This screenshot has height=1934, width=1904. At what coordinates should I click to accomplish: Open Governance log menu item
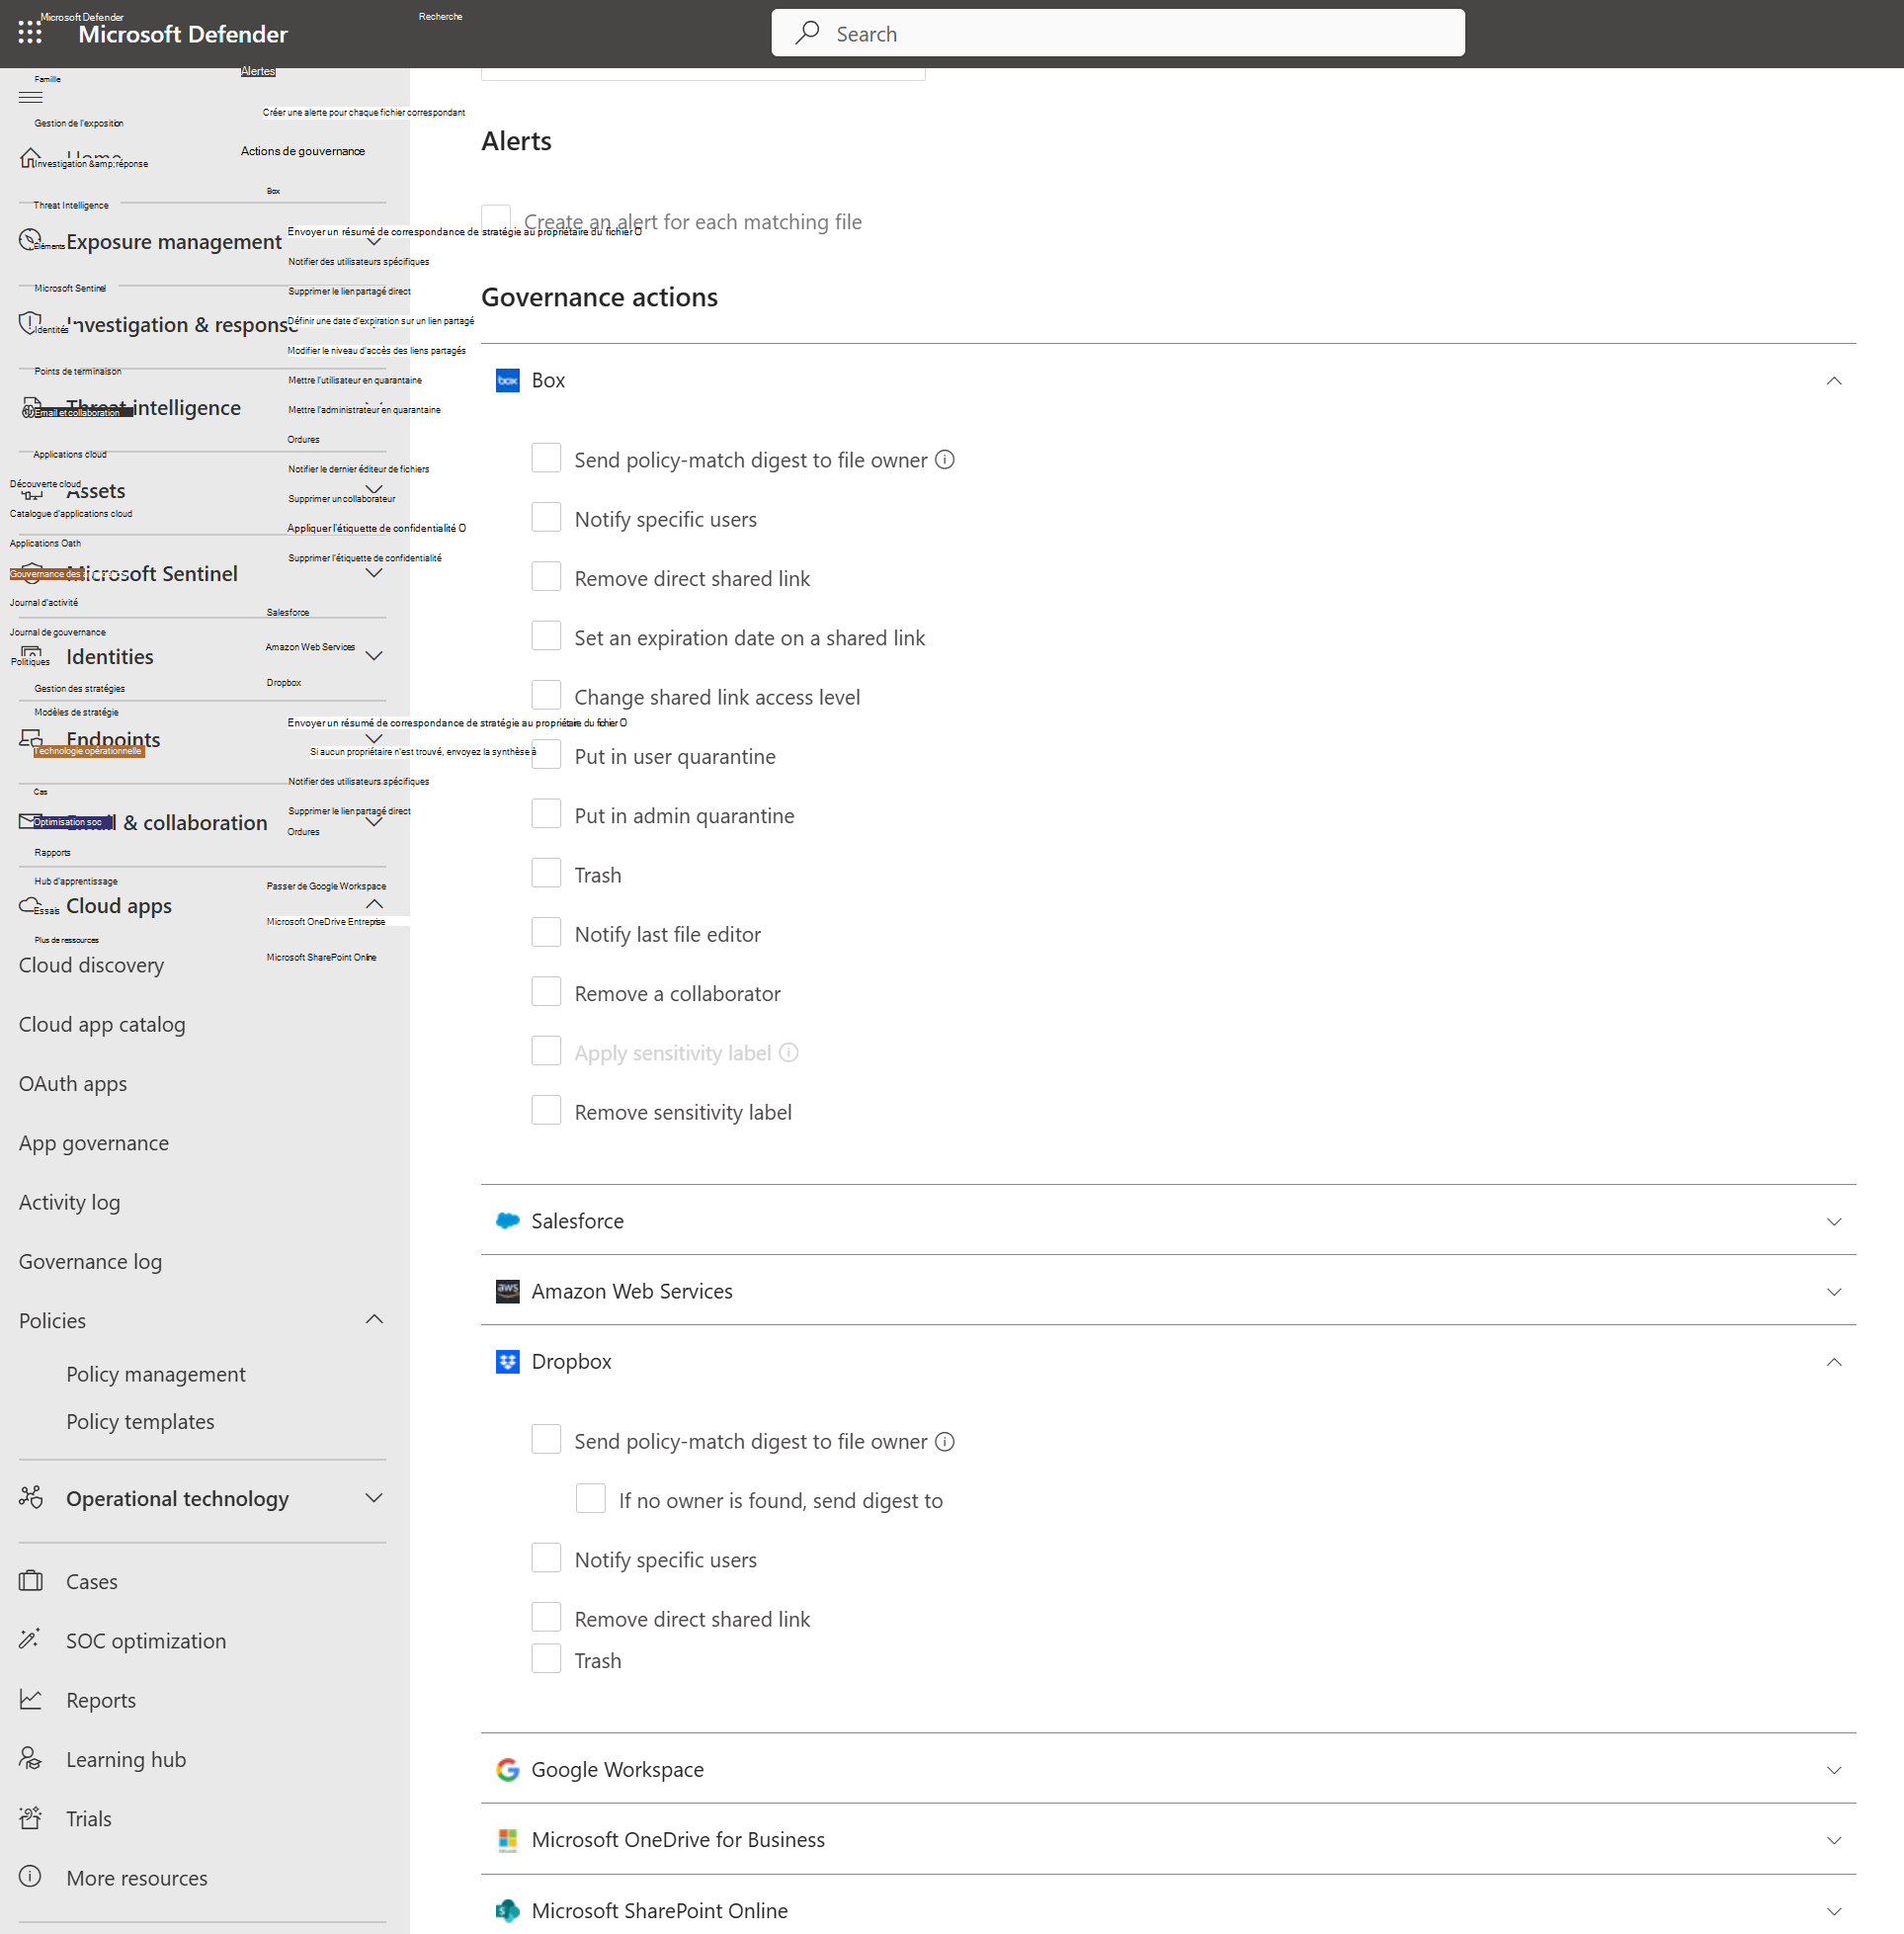(x=90, y=1261)
